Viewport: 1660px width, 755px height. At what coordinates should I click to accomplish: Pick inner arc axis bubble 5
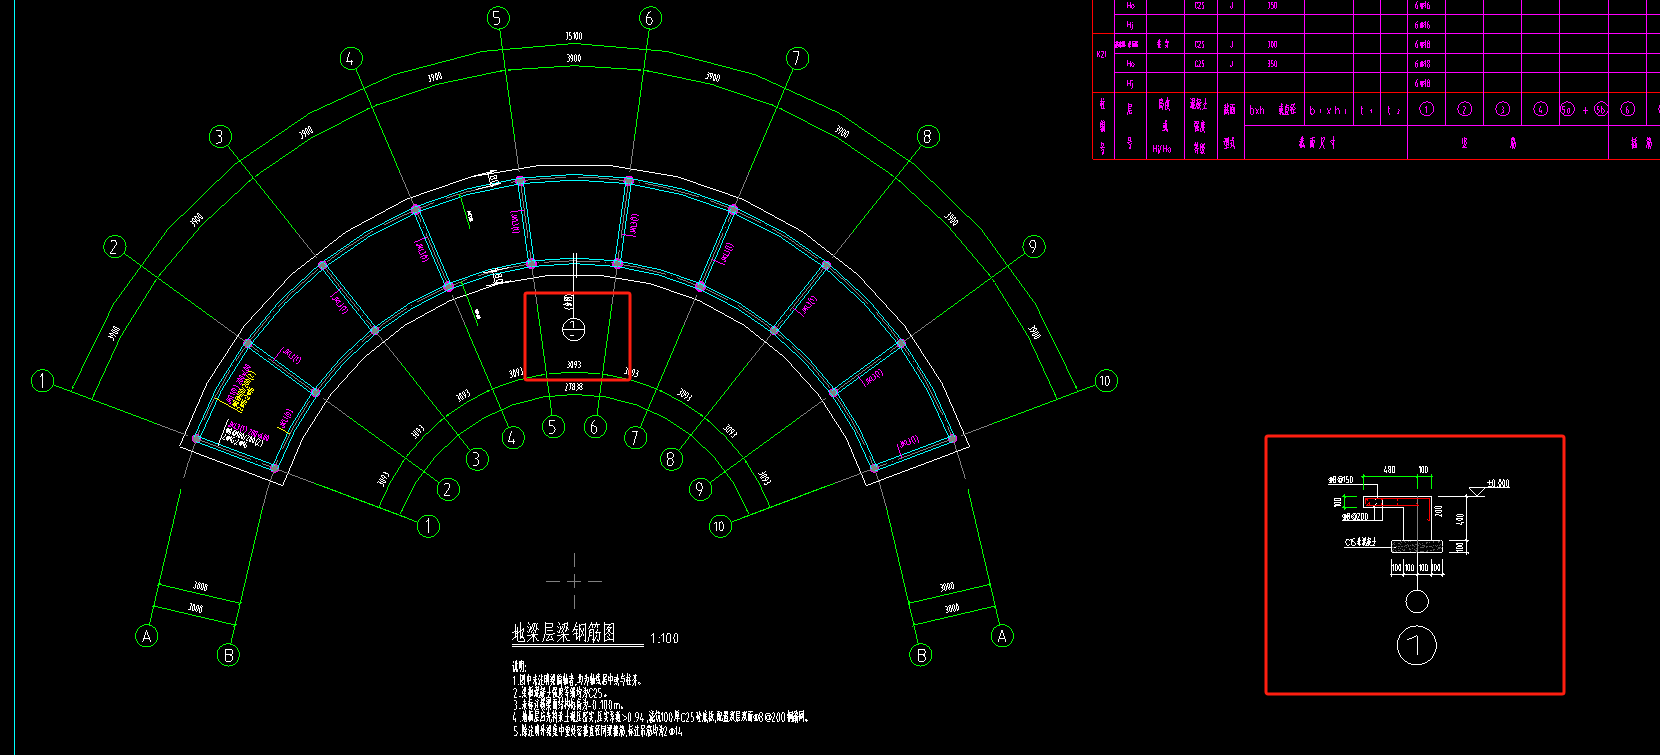pyautogui.click(x=553, y=427)
